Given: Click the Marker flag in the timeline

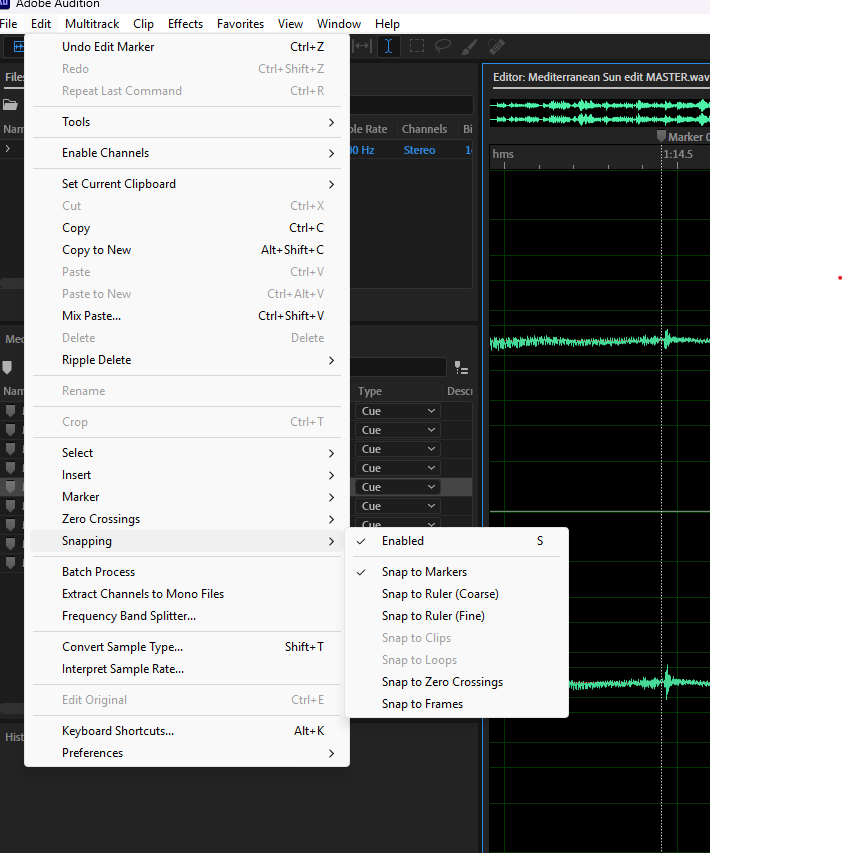Looking at the screenshot, I should pos(661,137).
